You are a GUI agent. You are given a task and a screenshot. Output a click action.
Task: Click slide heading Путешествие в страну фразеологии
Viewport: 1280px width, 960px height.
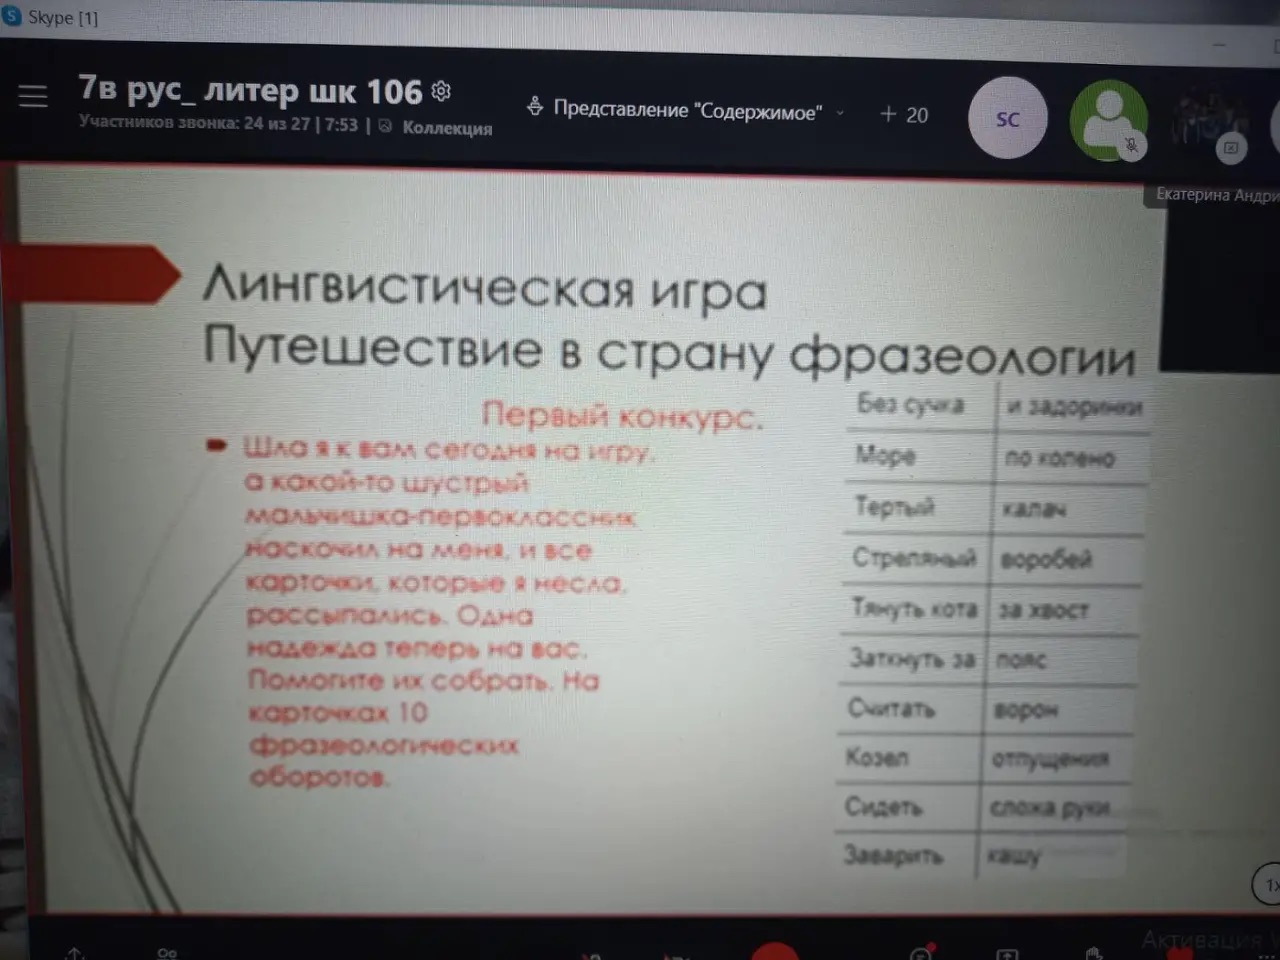(x=669, y=352)
